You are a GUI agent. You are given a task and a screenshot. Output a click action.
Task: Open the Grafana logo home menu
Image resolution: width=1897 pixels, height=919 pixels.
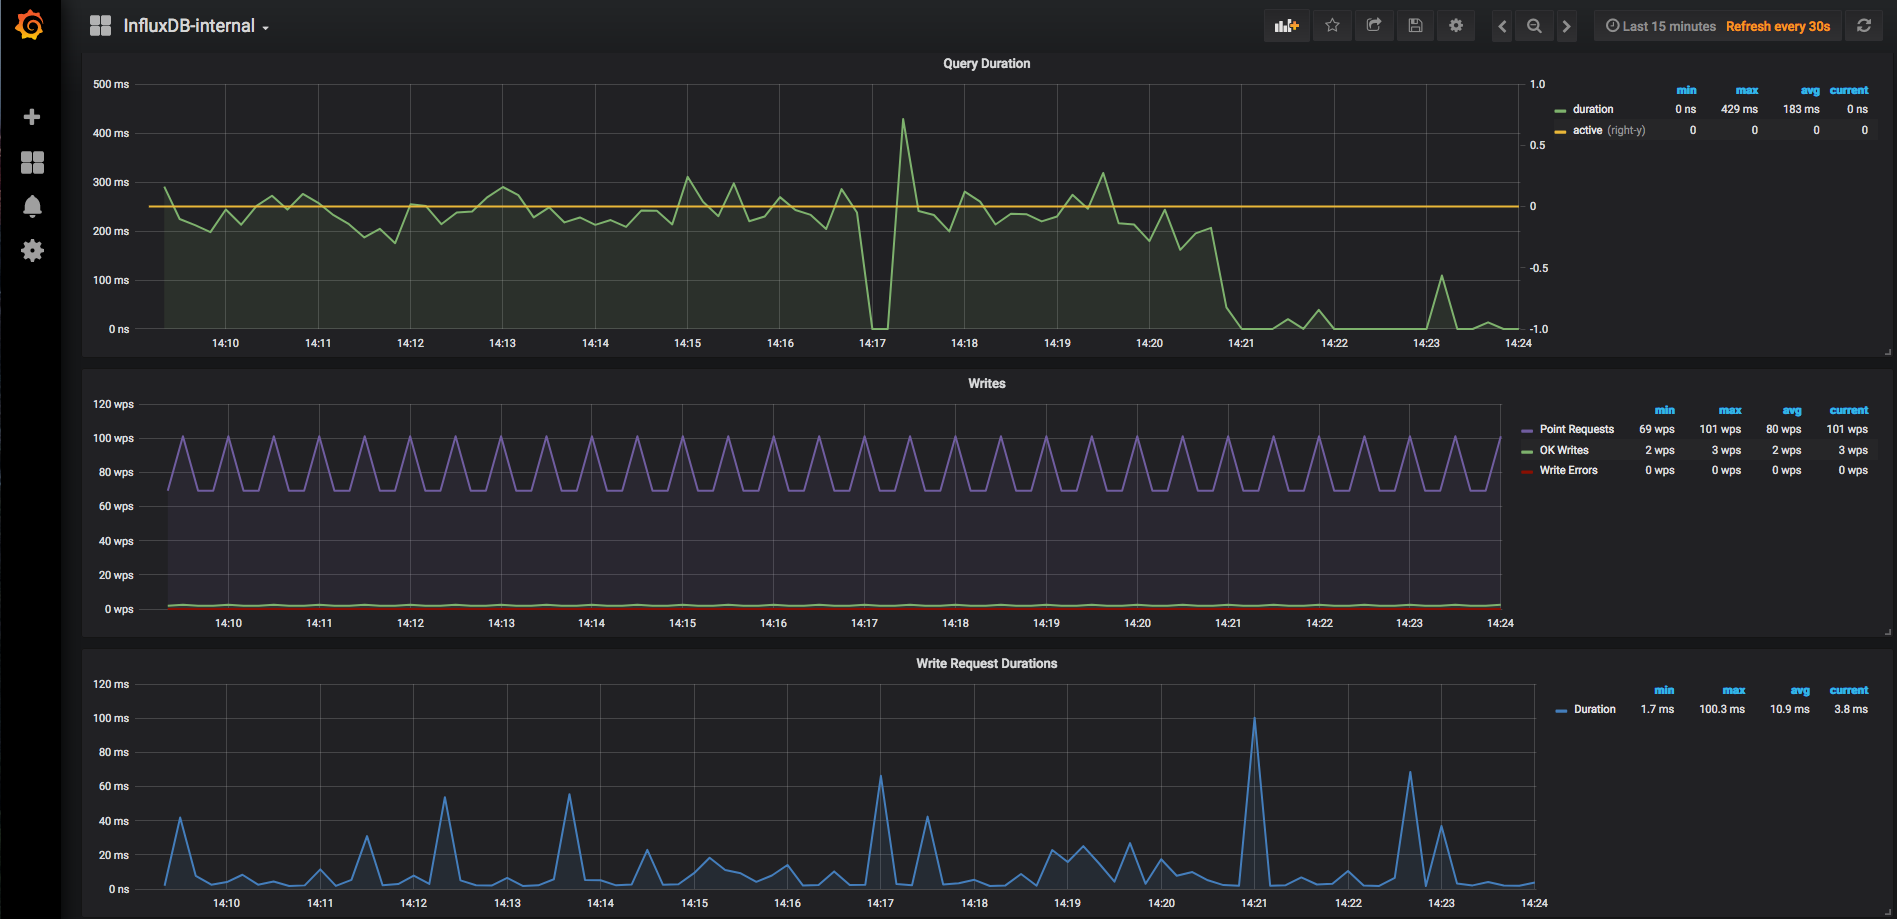tap(30, 25)
